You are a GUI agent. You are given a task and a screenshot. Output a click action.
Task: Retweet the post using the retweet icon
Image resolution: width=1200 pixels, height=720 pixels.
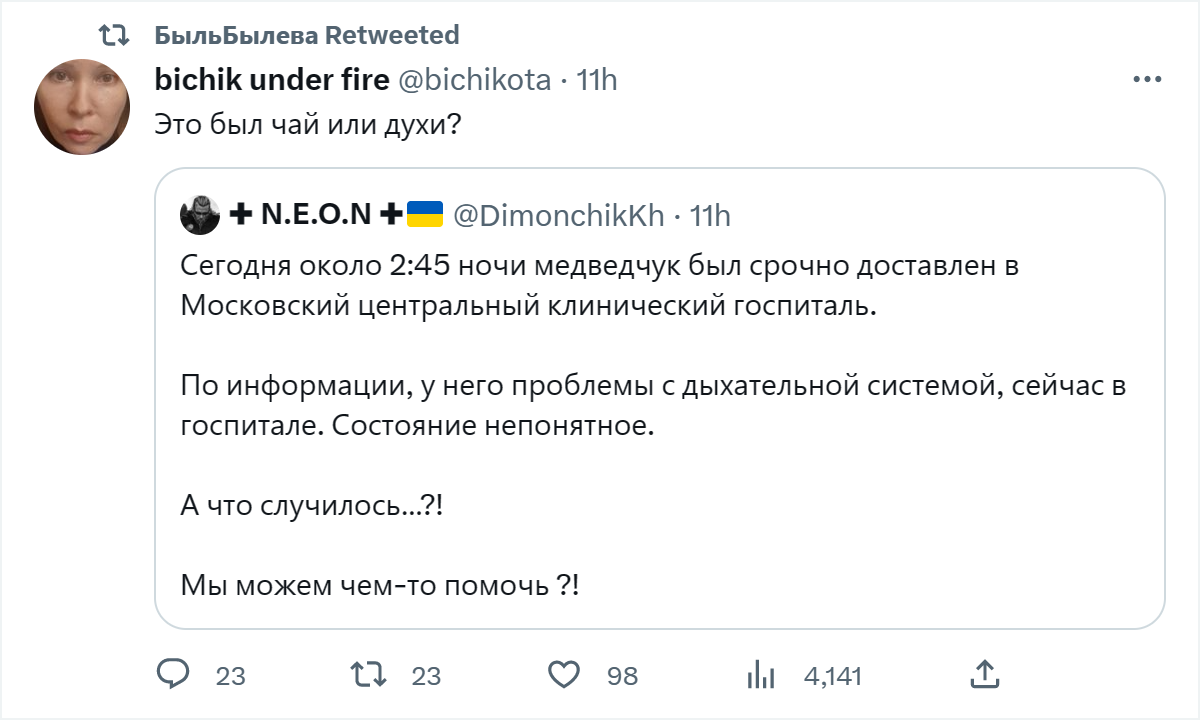click(x=370, y=675)
